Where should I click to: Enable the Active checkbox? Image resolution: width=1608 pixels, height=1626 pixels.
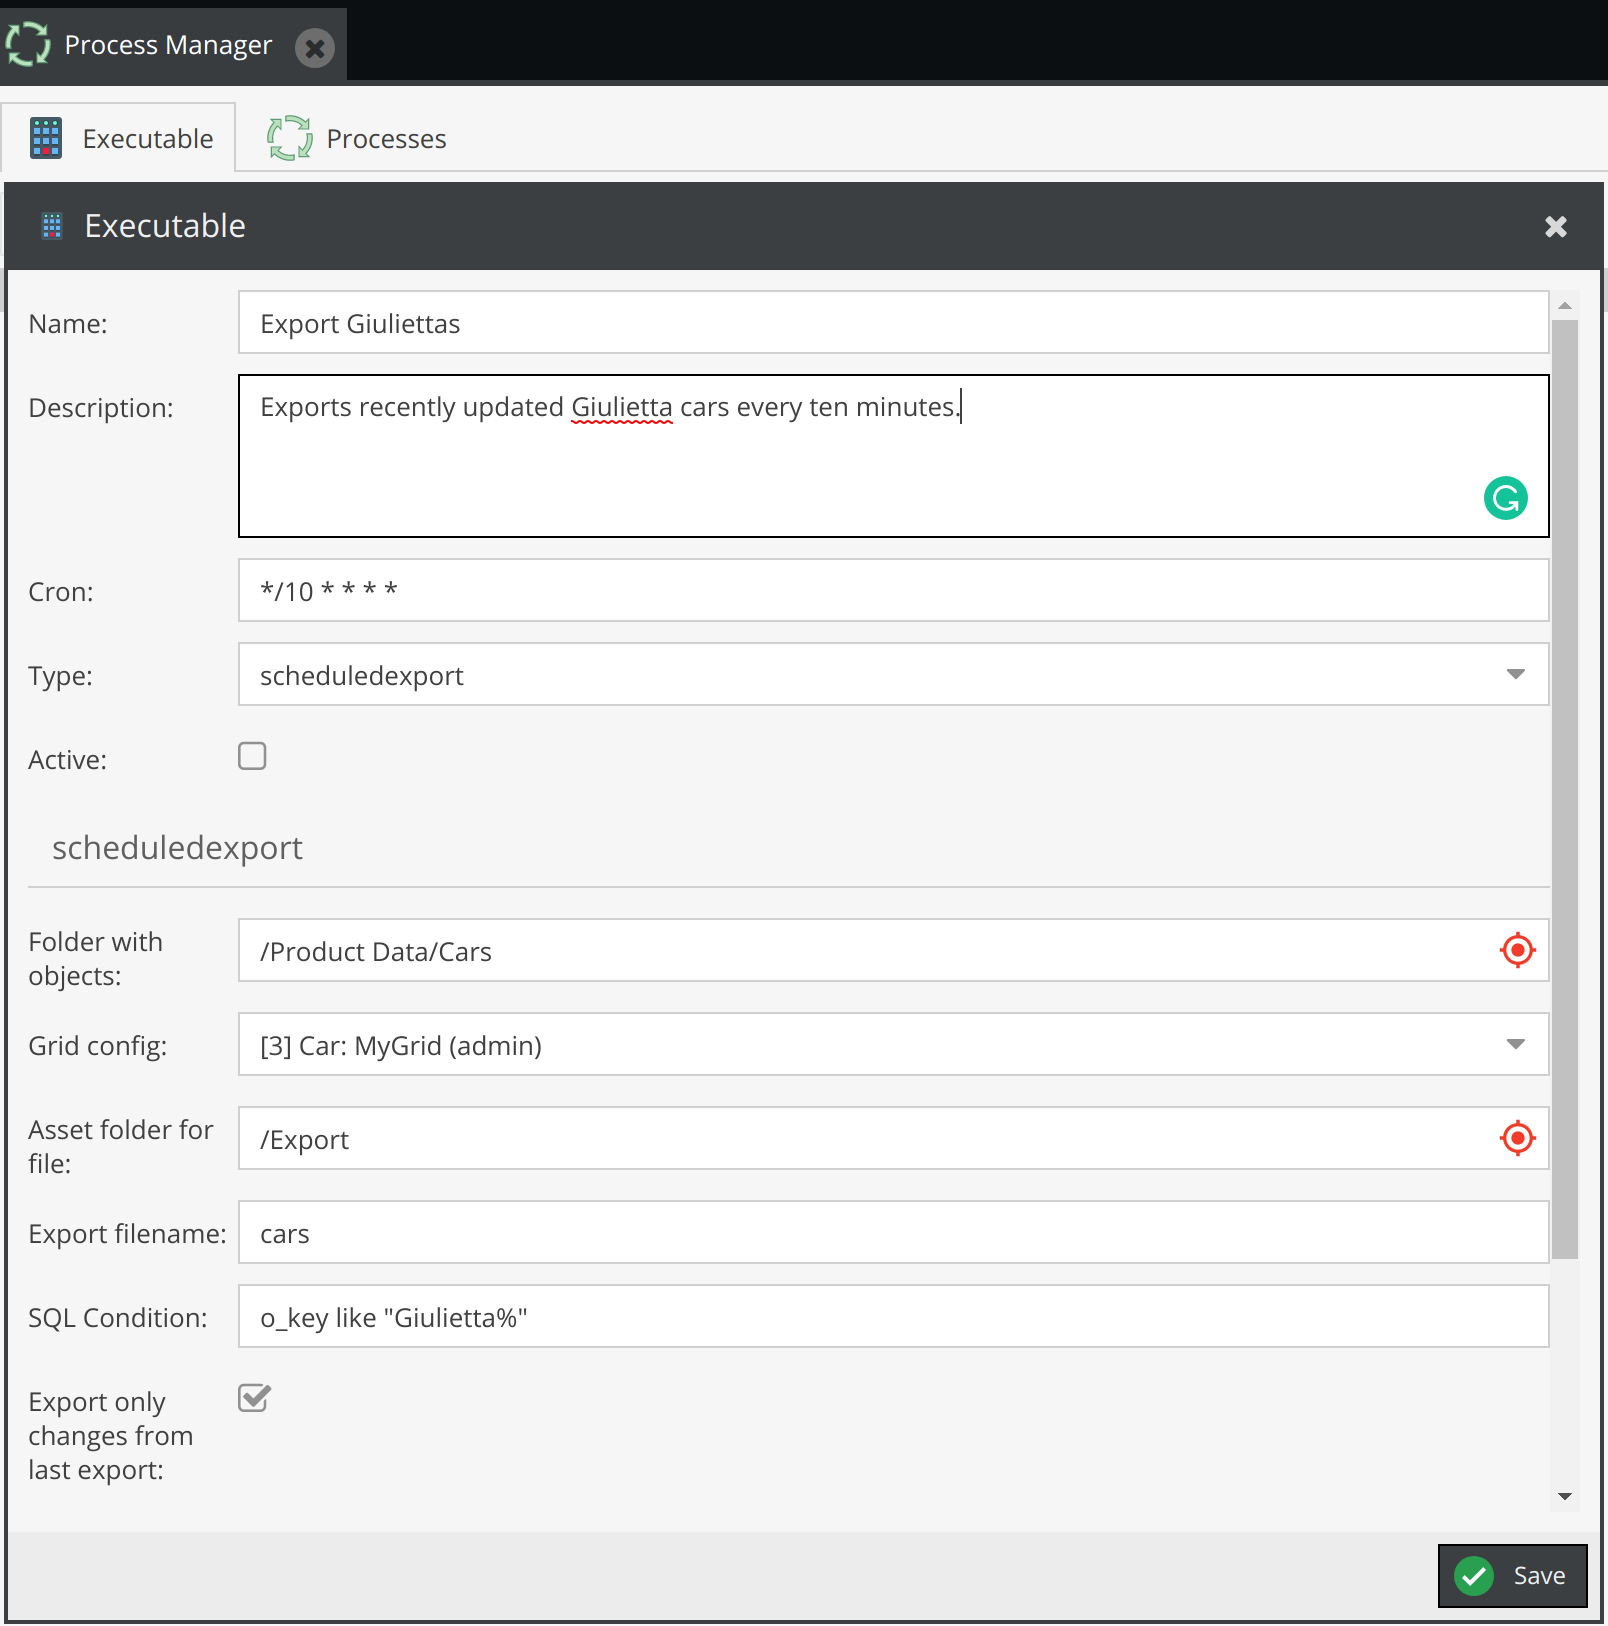[252, 756]
